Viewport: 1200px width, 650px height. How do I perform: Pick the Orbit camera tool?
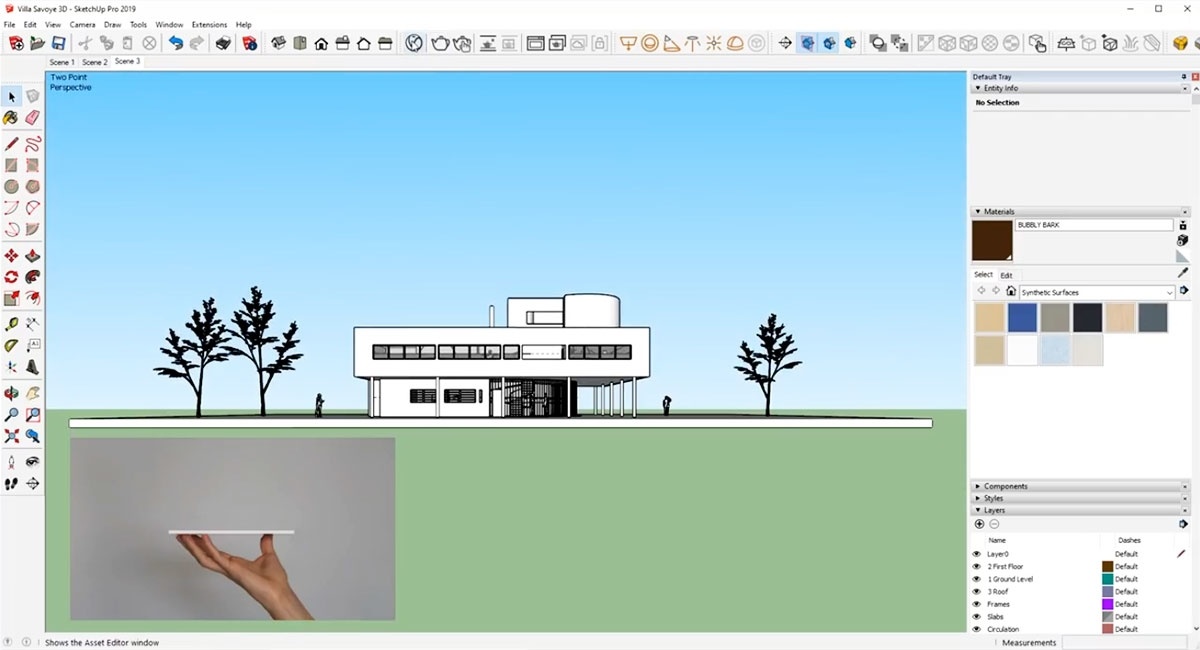tap(11, 393)
